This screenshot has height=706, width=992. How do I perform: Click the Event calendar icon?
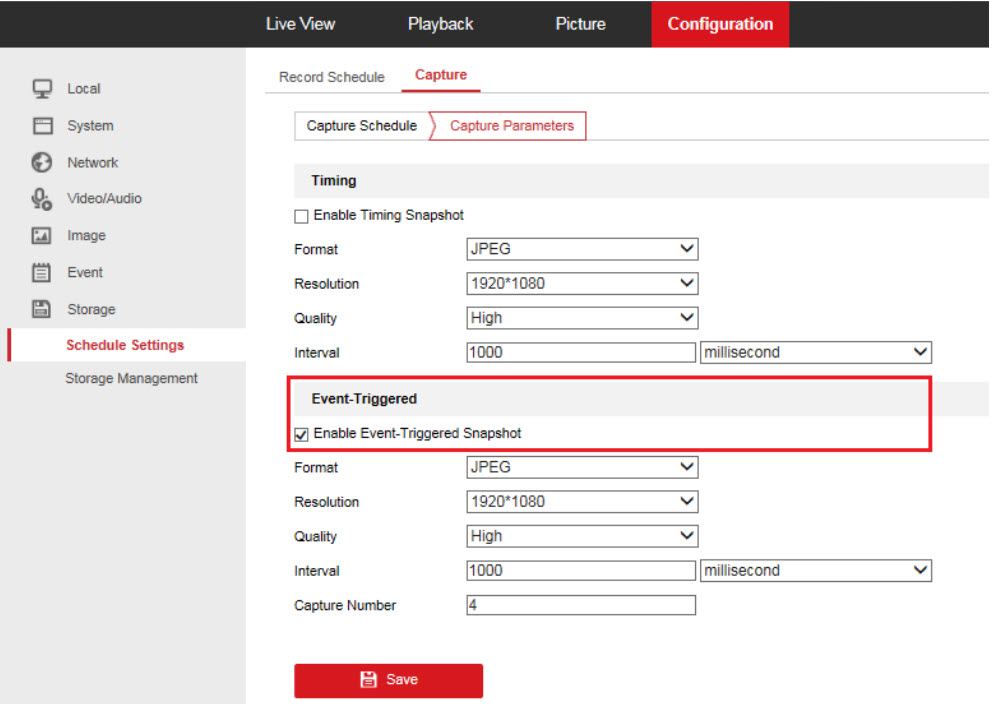coord(42,272)
